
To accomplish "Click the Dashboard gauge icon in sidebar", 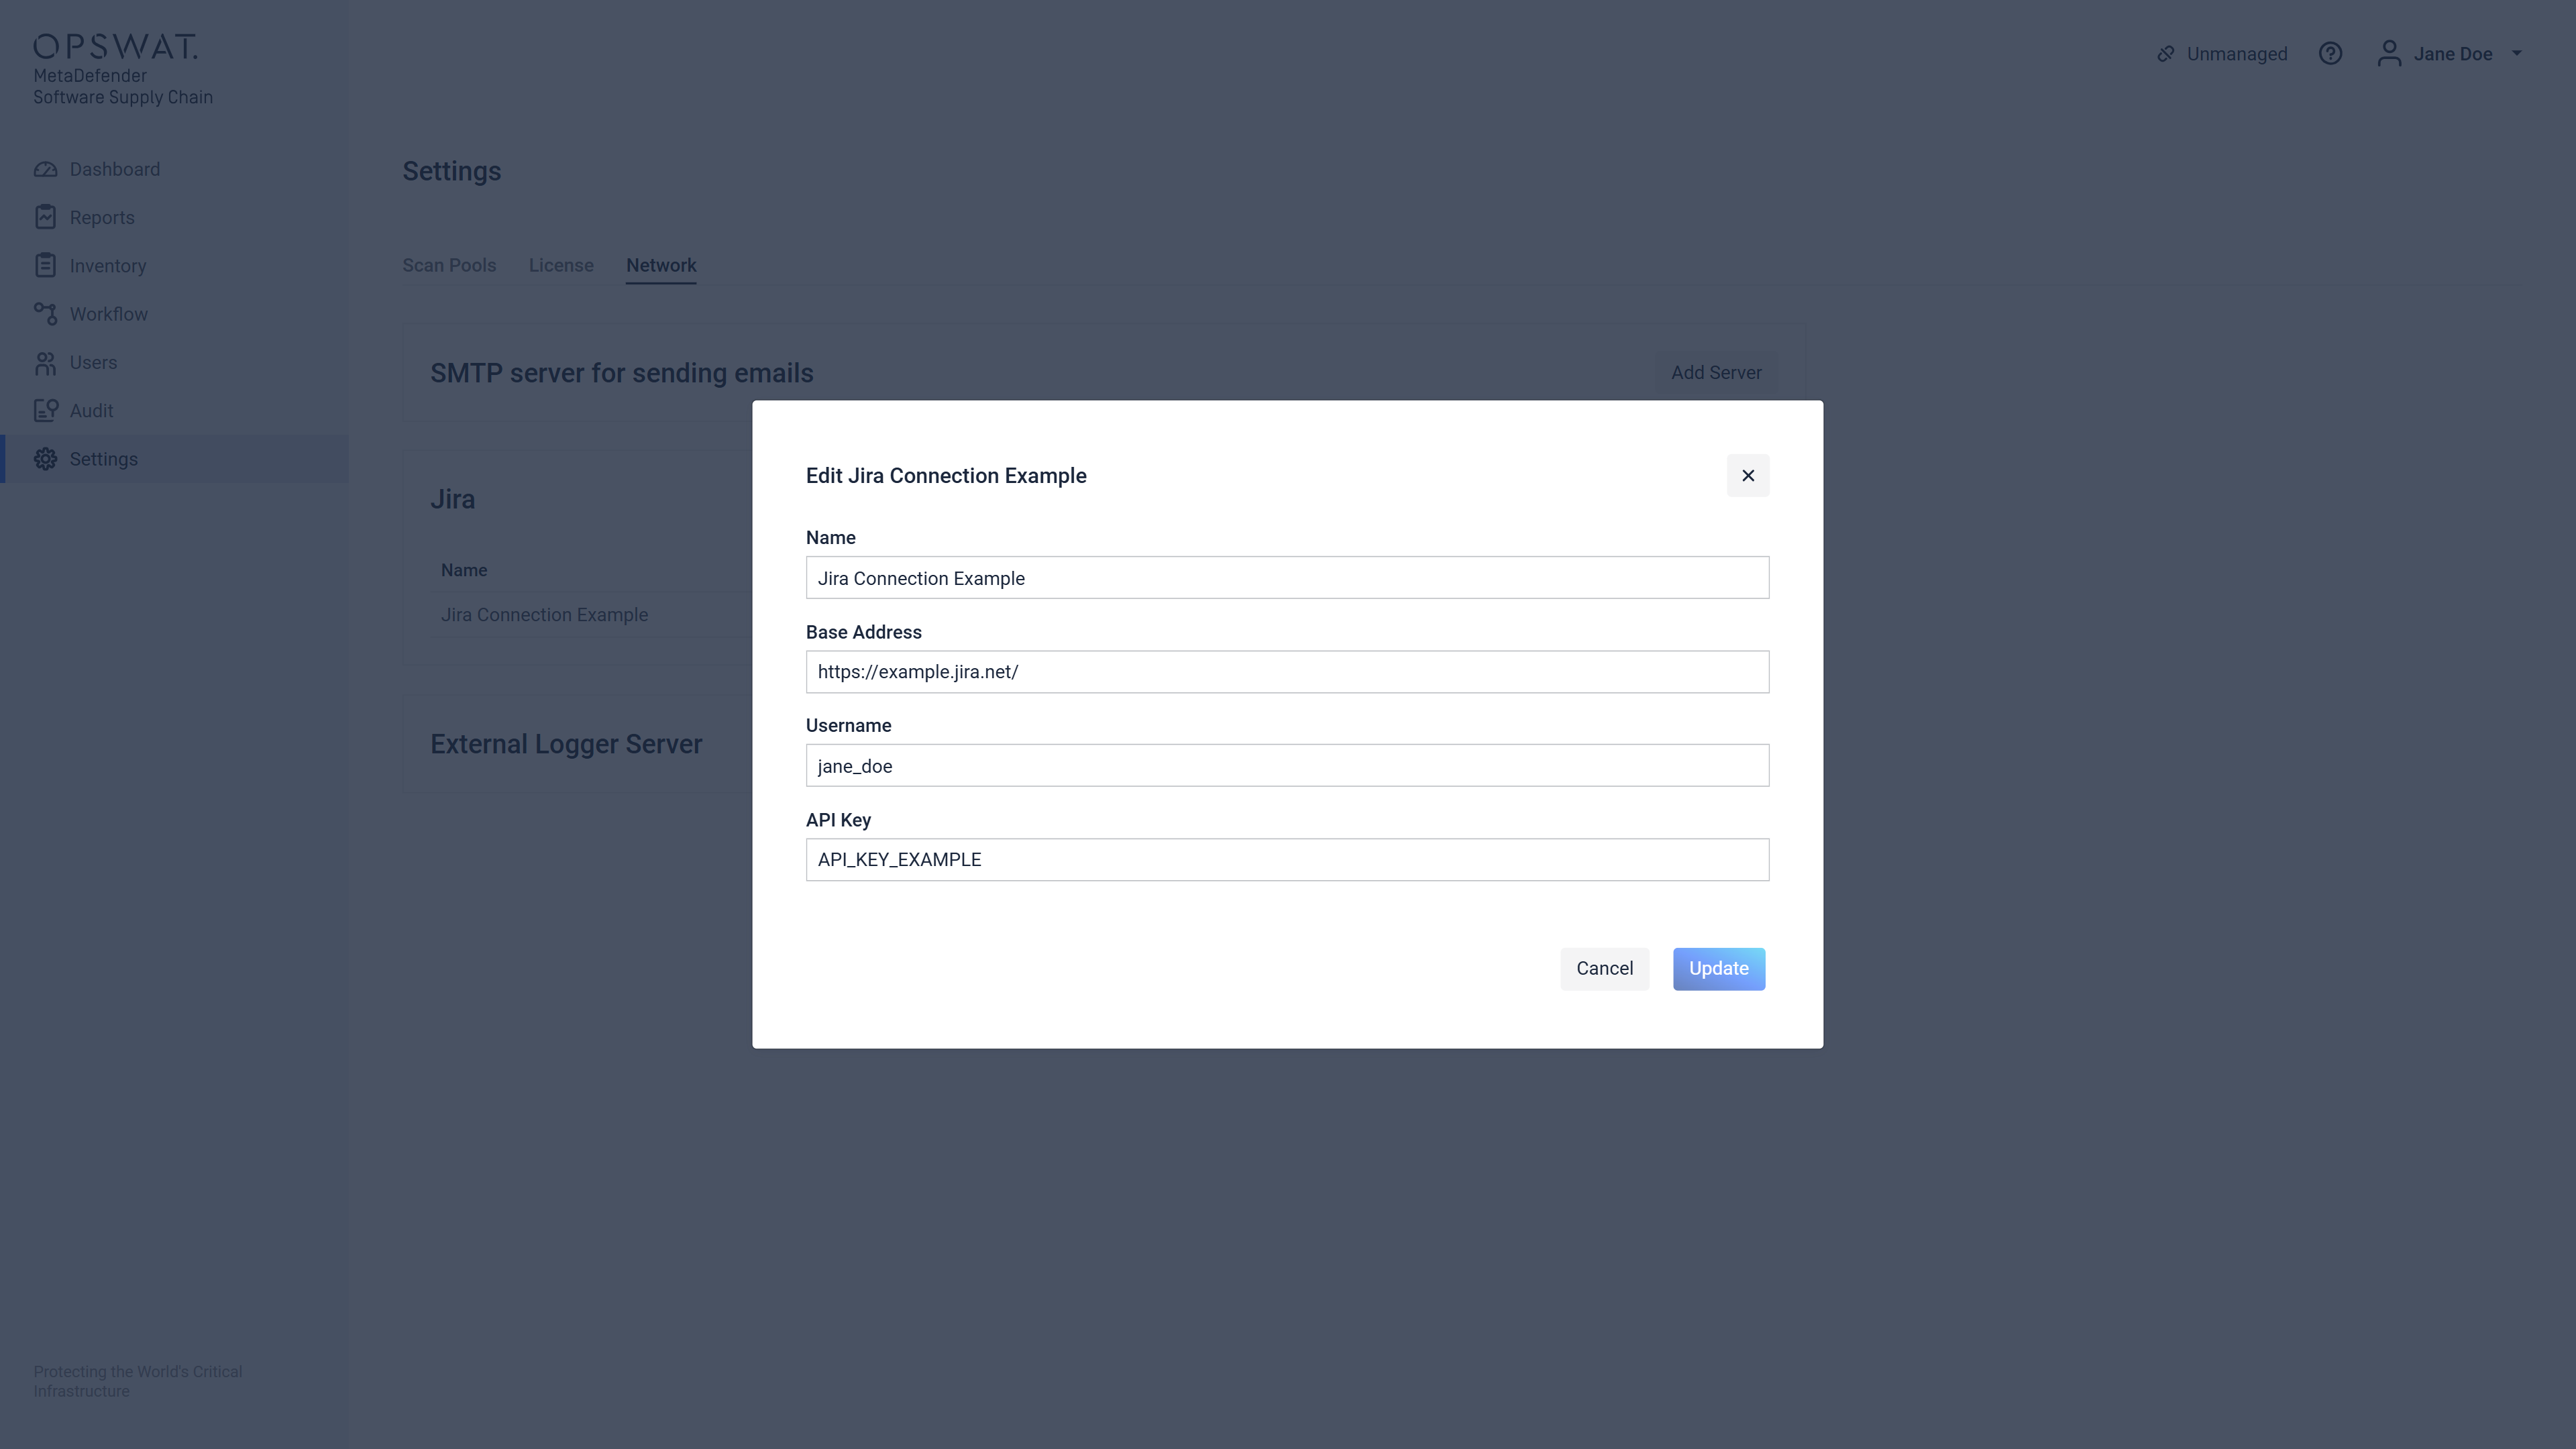I will [x=45, y=170].
